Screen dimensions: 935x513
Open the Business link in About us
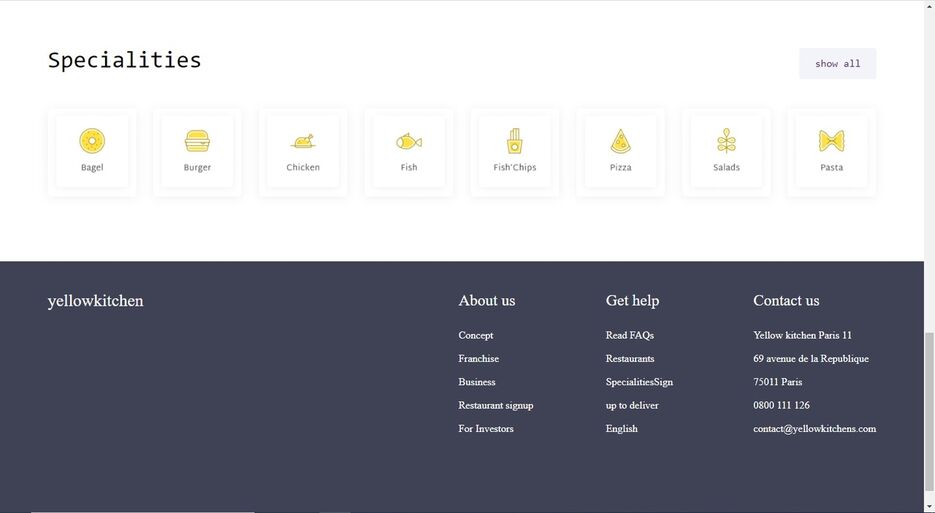pos(477,382)
